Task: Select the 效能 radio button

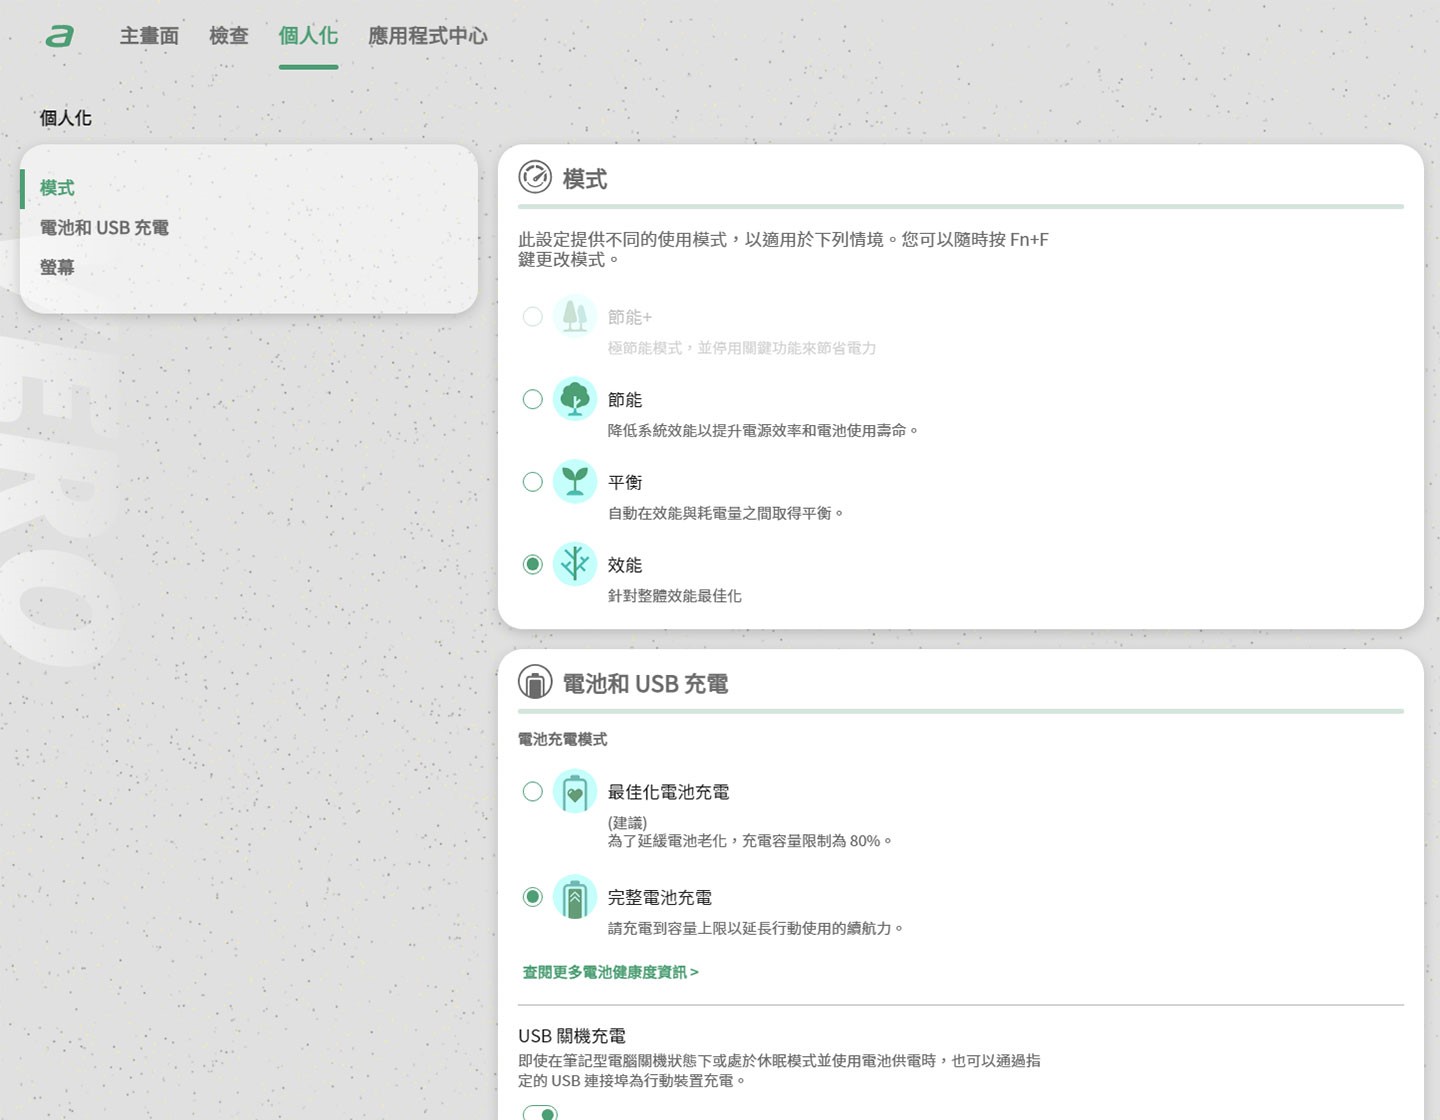Action: 533,565
